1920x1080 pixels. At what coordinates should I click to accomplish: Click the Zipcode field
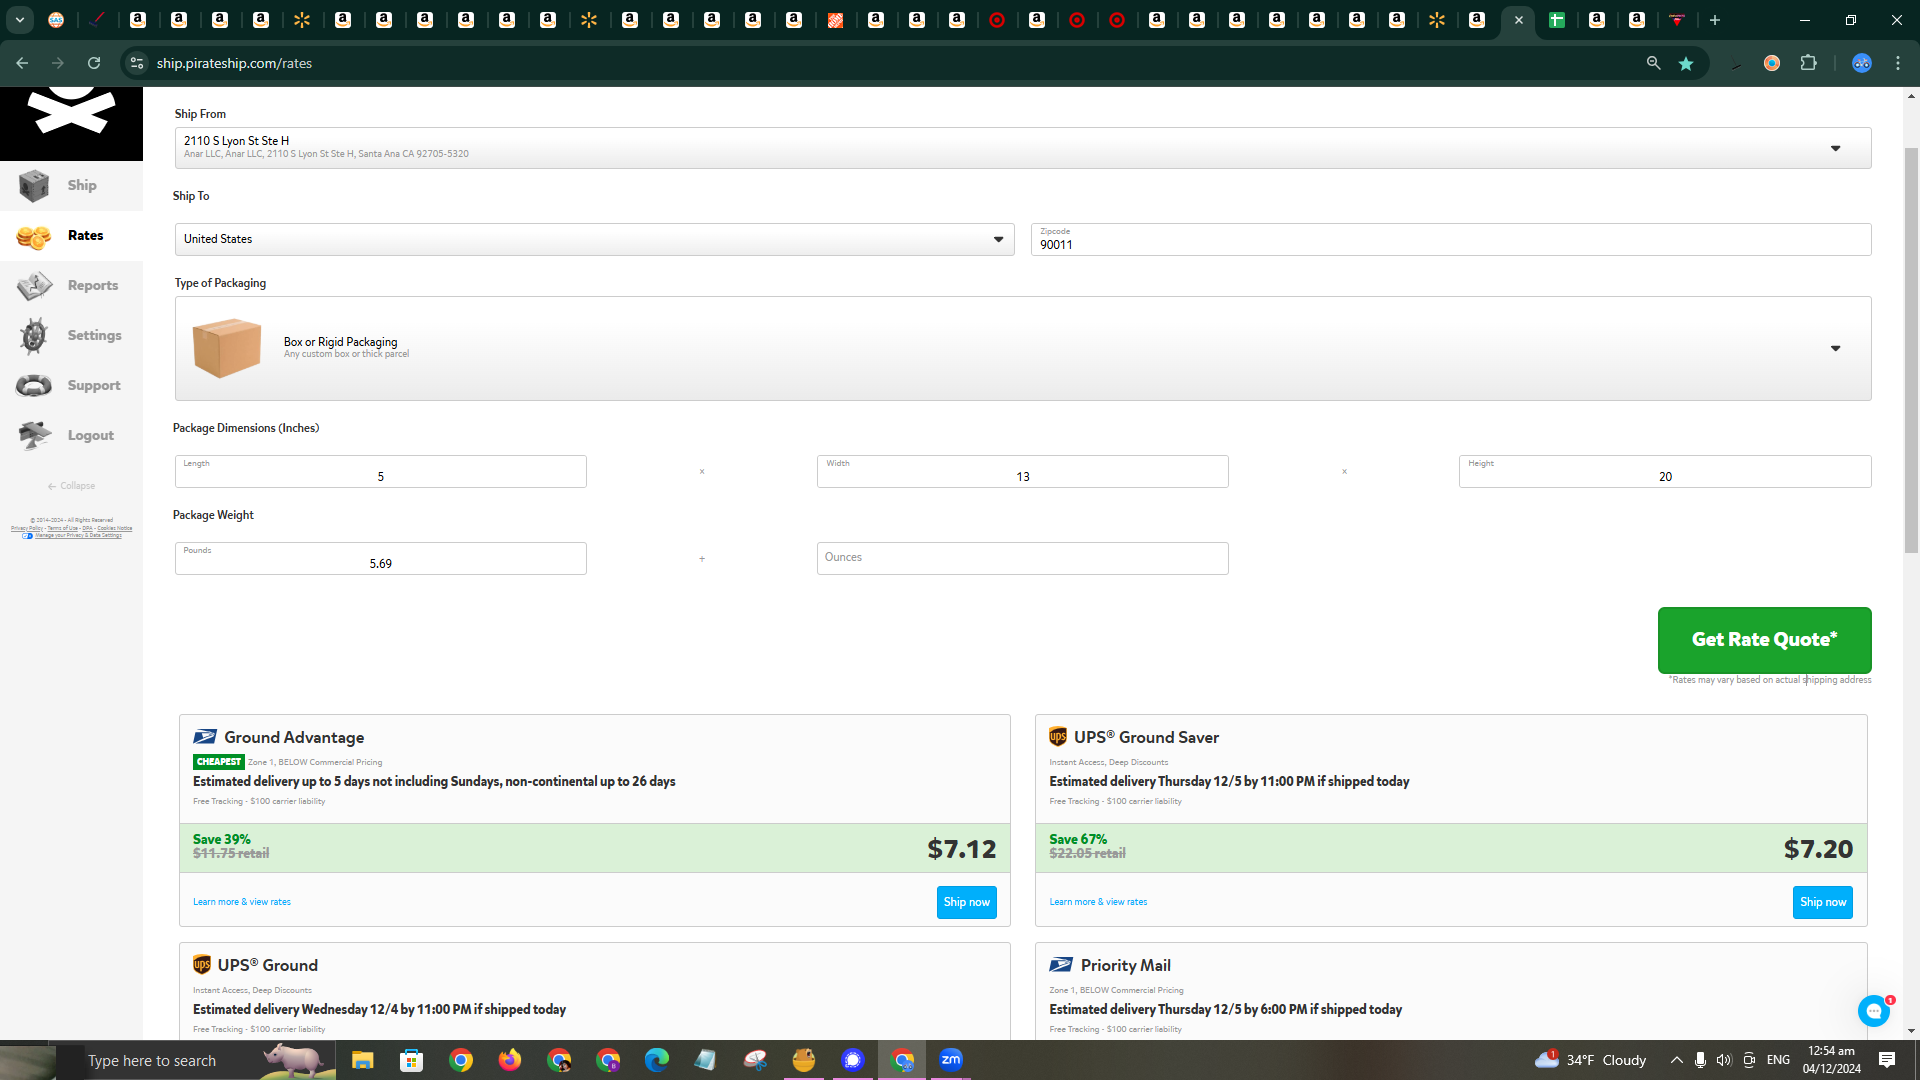pos(1450,239)
